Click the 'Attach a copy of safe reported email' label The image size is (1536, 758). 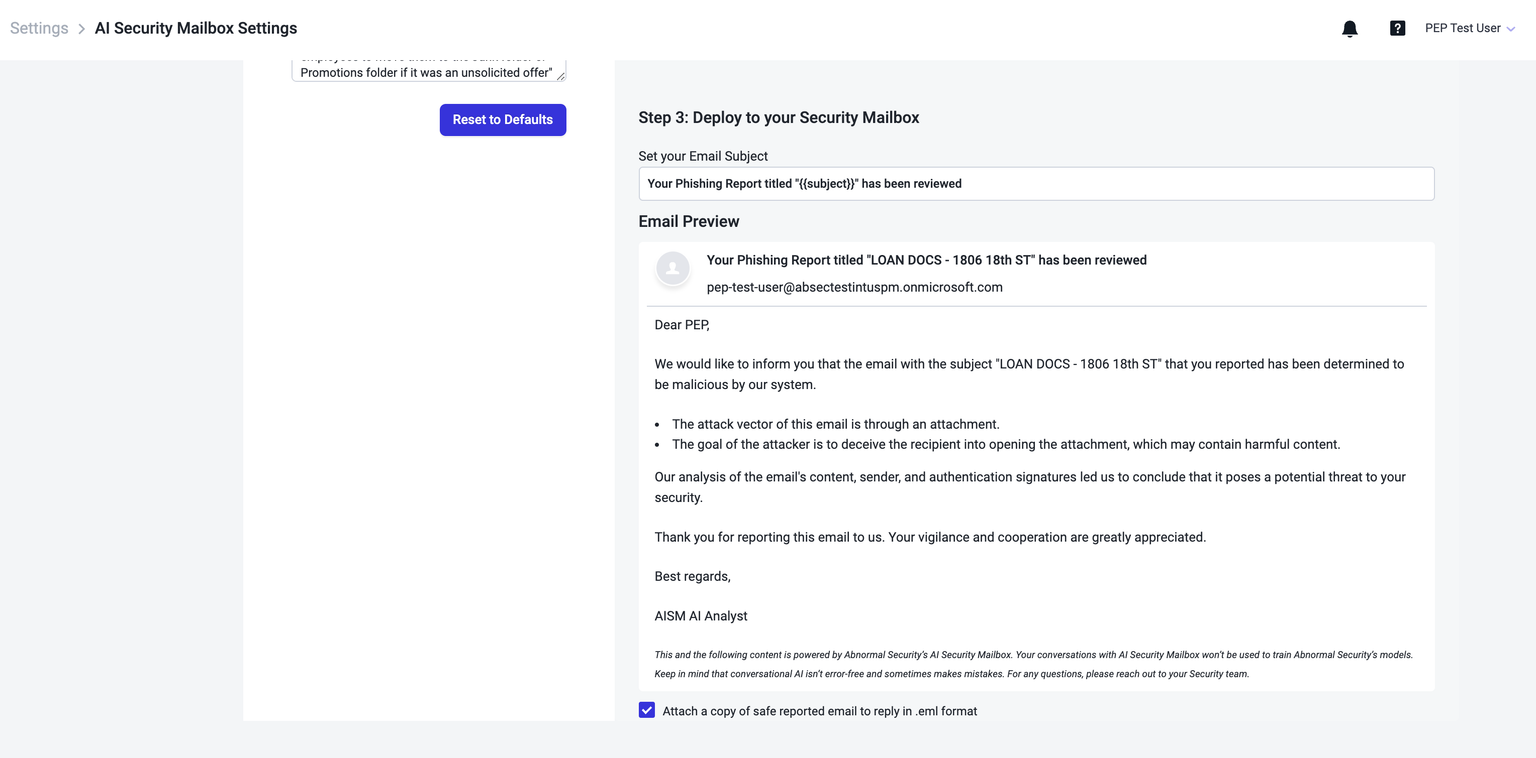[819, 711]
